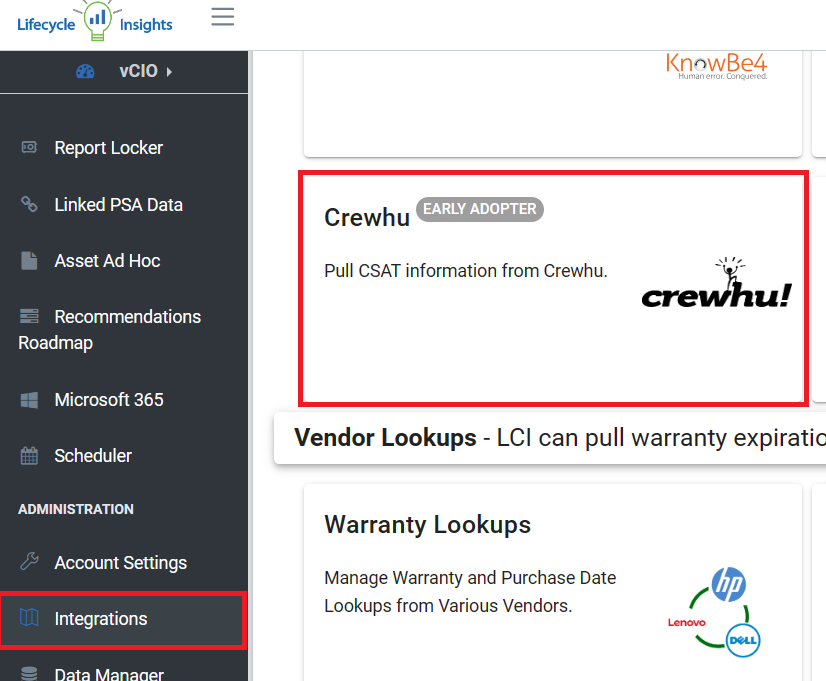Image resolution: width=826 pixels, height=681 pixels.
Task: Select Integrations in the sidebar
Action: point(123,619)
